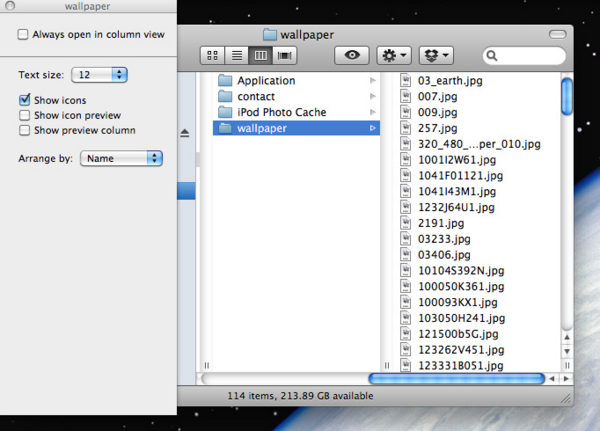The image size is (600, 431).
Task: Select file 1001I2W61.jpg
Action: coord(457,160)
